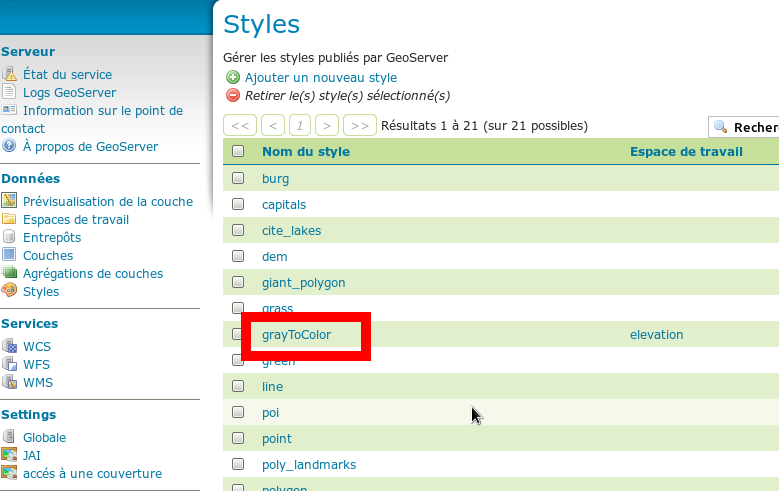Click the JAI settings icon
The height and width of the screenshot is (491, 779).
(9, 454)
